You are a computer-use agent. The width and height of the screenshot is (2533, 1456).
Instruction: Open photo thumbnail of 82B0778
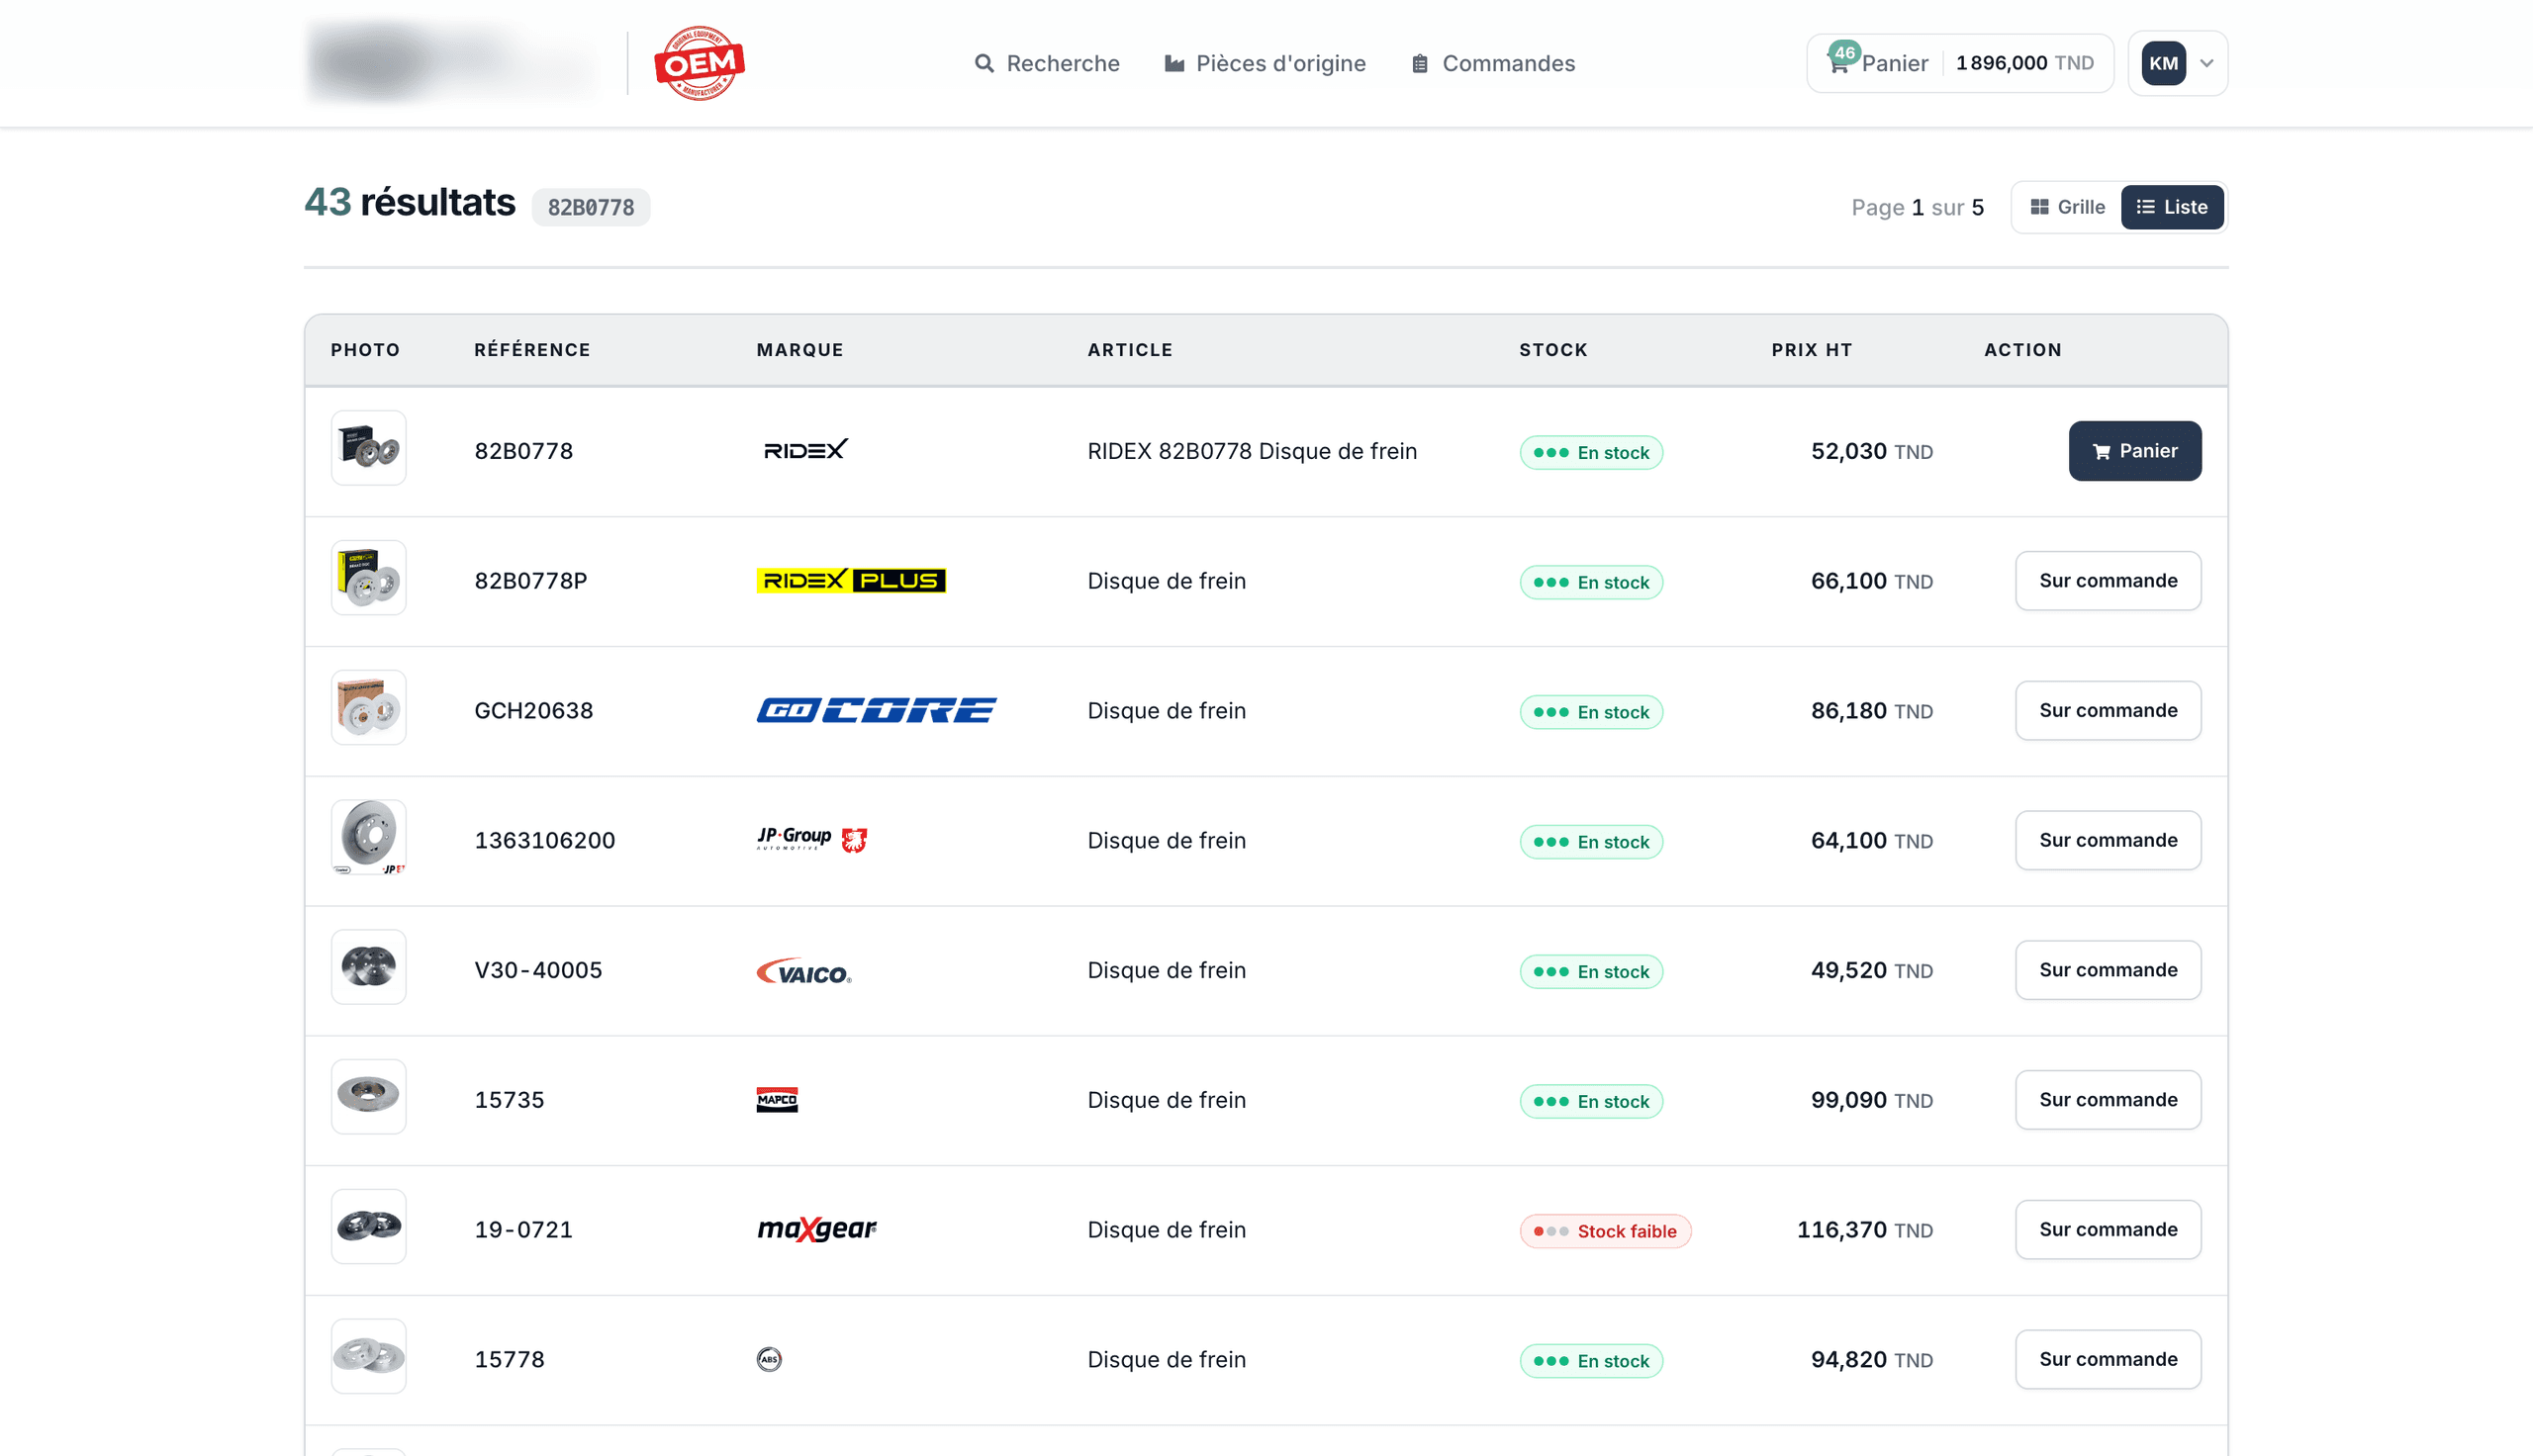click(369, 448)
